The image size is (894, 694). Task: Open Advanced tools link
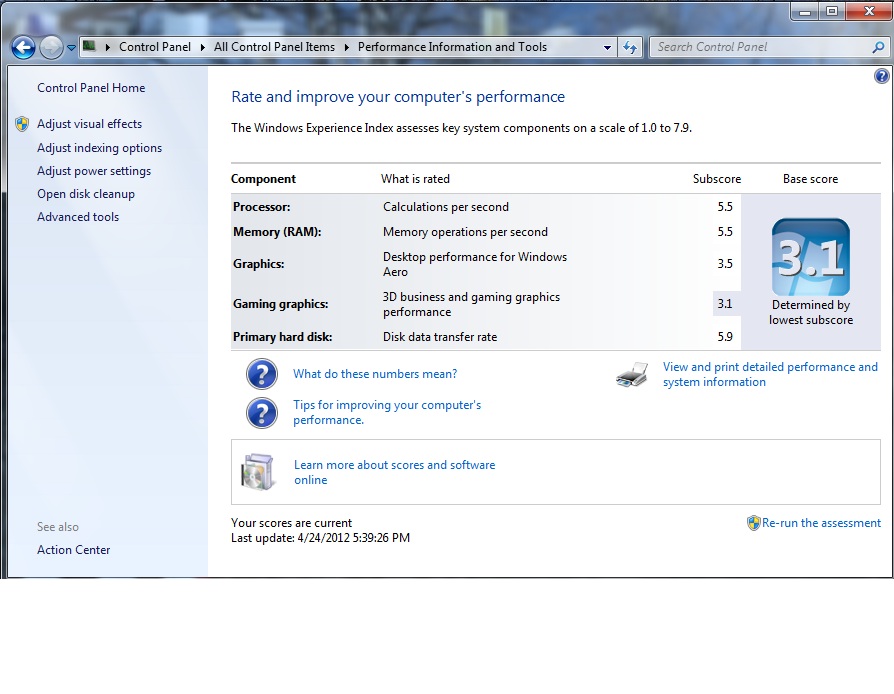(78, 217)
